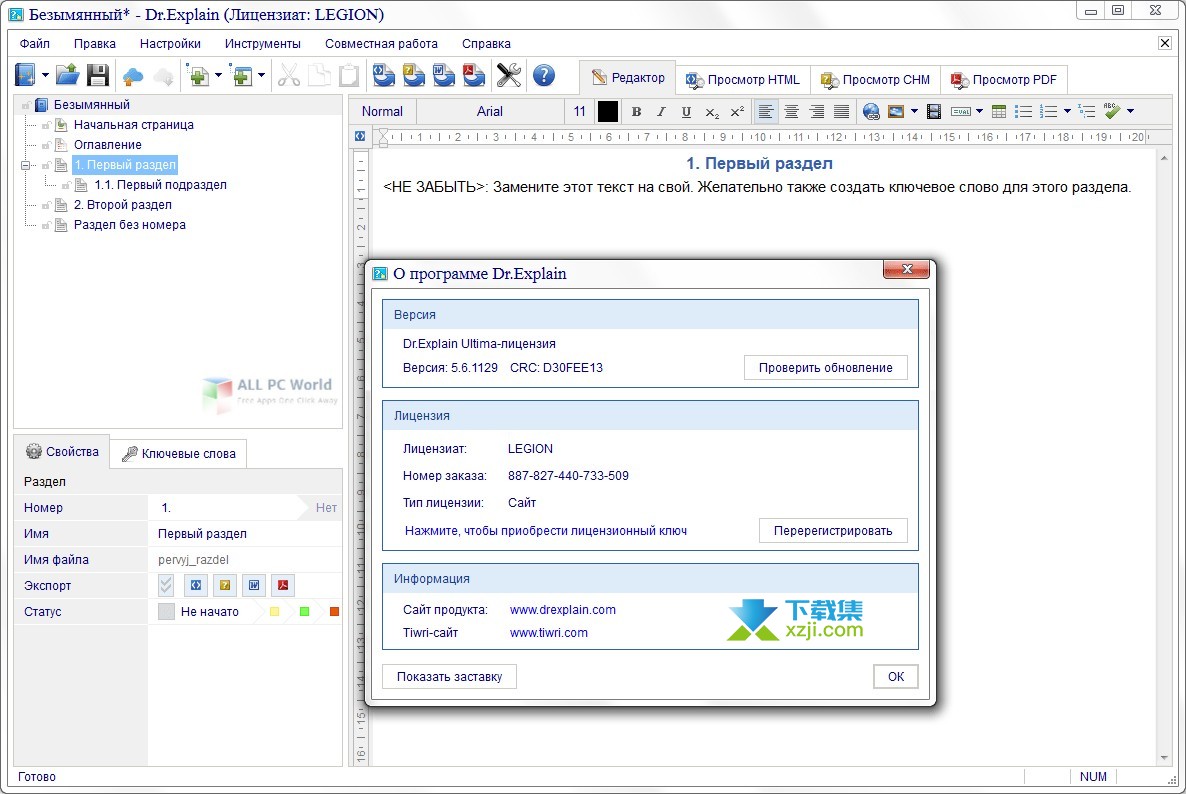The image size is (1186, 794).
Task: Open the Инструменты menu
Action: click(x=262, y=44)
